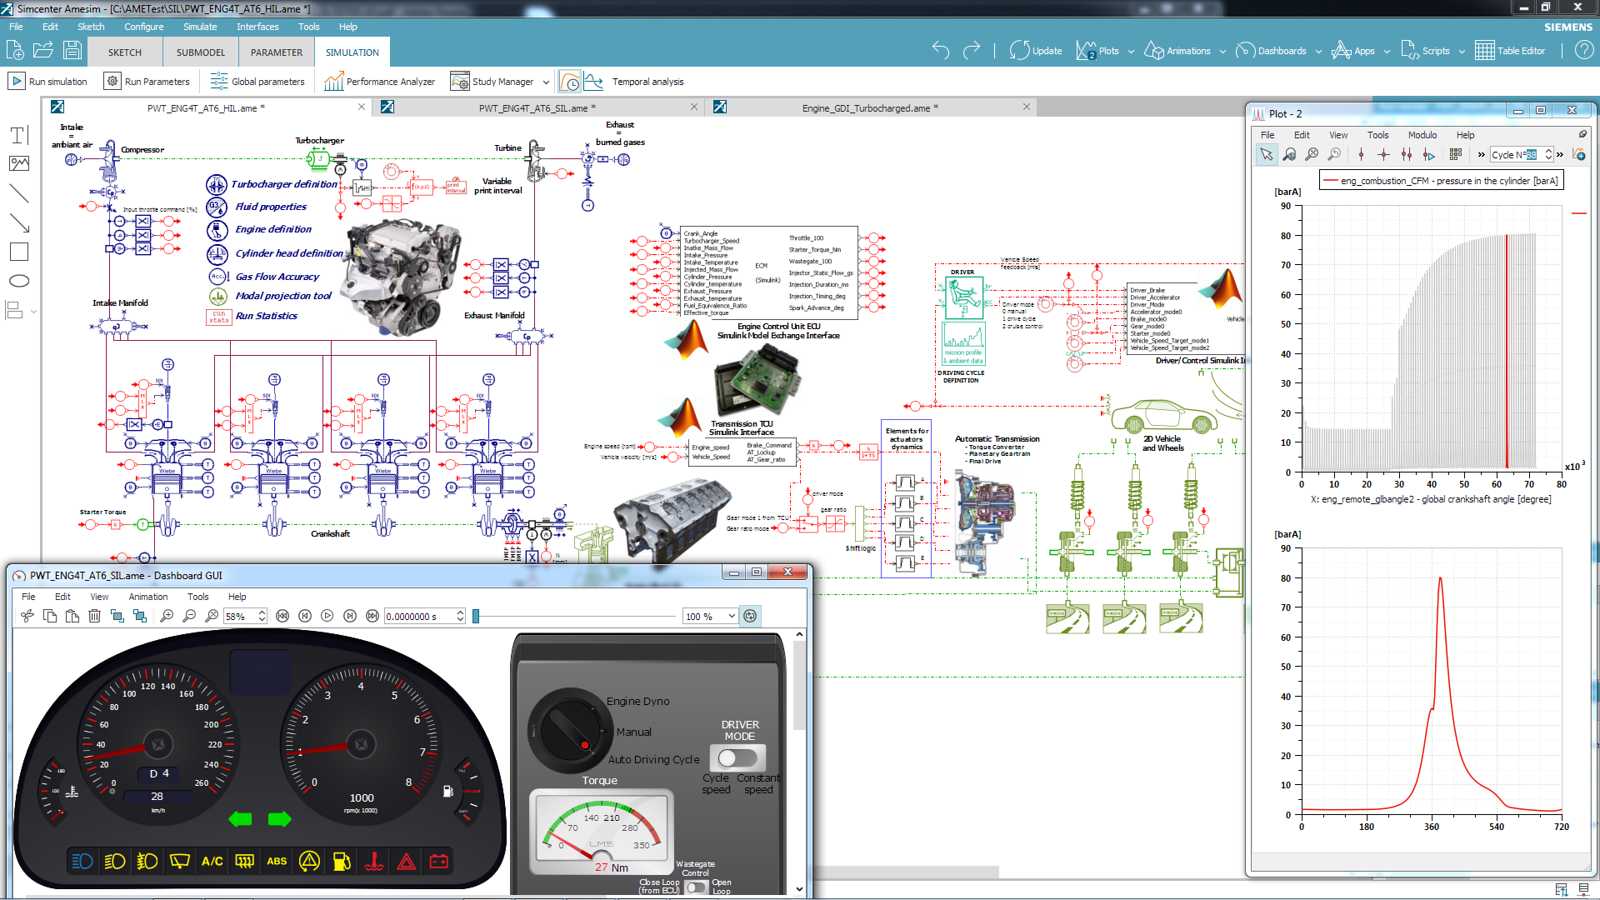The height and width of the screenshot is (900, 1600).
Task: Click the animation time slider handle in the Dashboard GUI
Action: 476,616
